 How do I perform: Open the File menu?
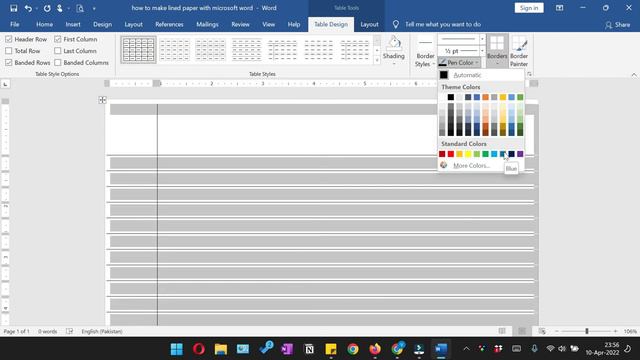tap(15, 24)
